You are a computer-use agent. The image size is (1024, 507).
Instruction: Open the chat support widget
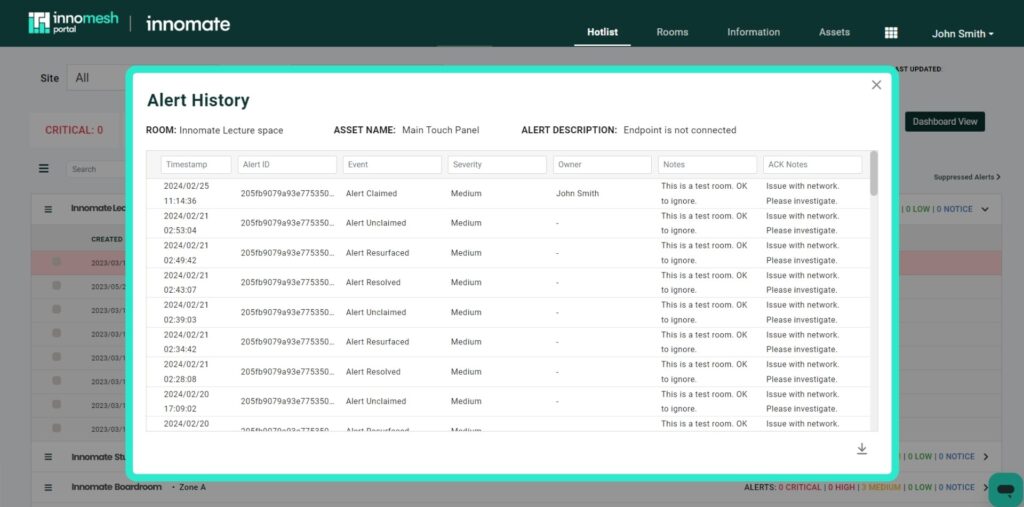pos(1006,489)
